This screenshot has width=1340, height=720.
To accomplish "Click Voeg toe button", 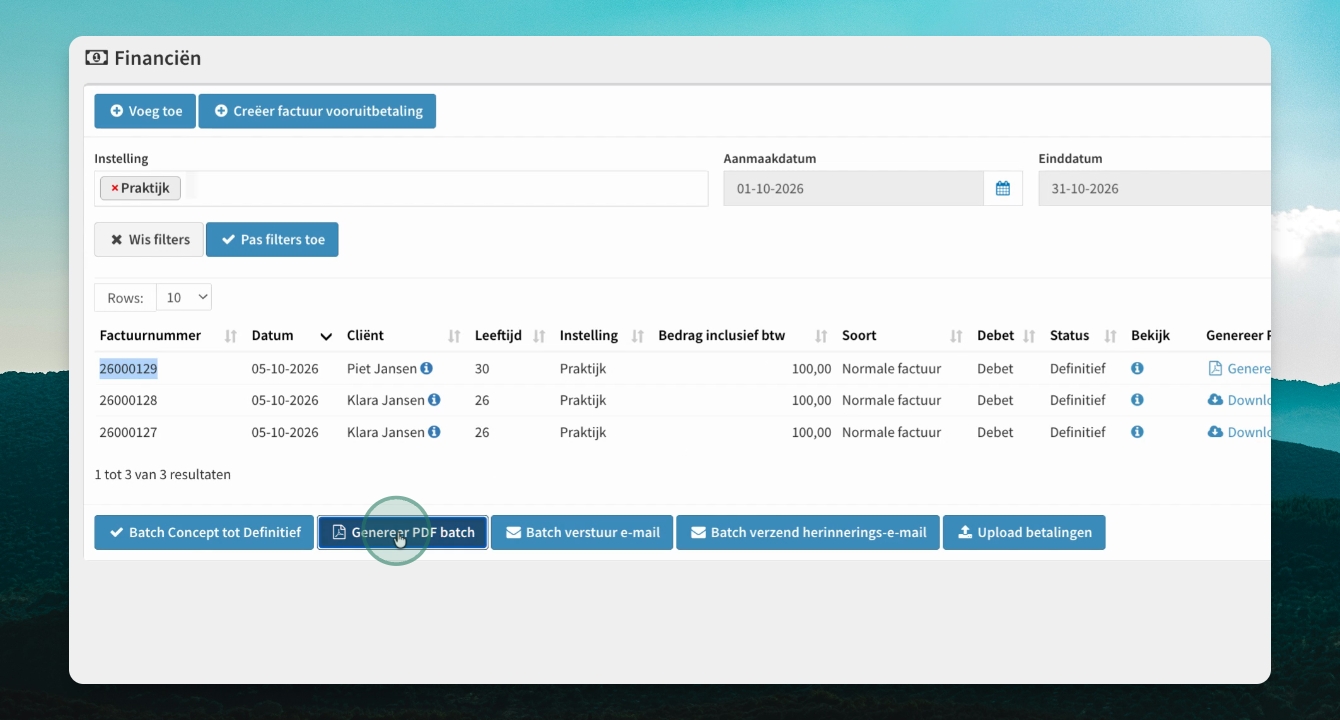I will tap(145, 111).
